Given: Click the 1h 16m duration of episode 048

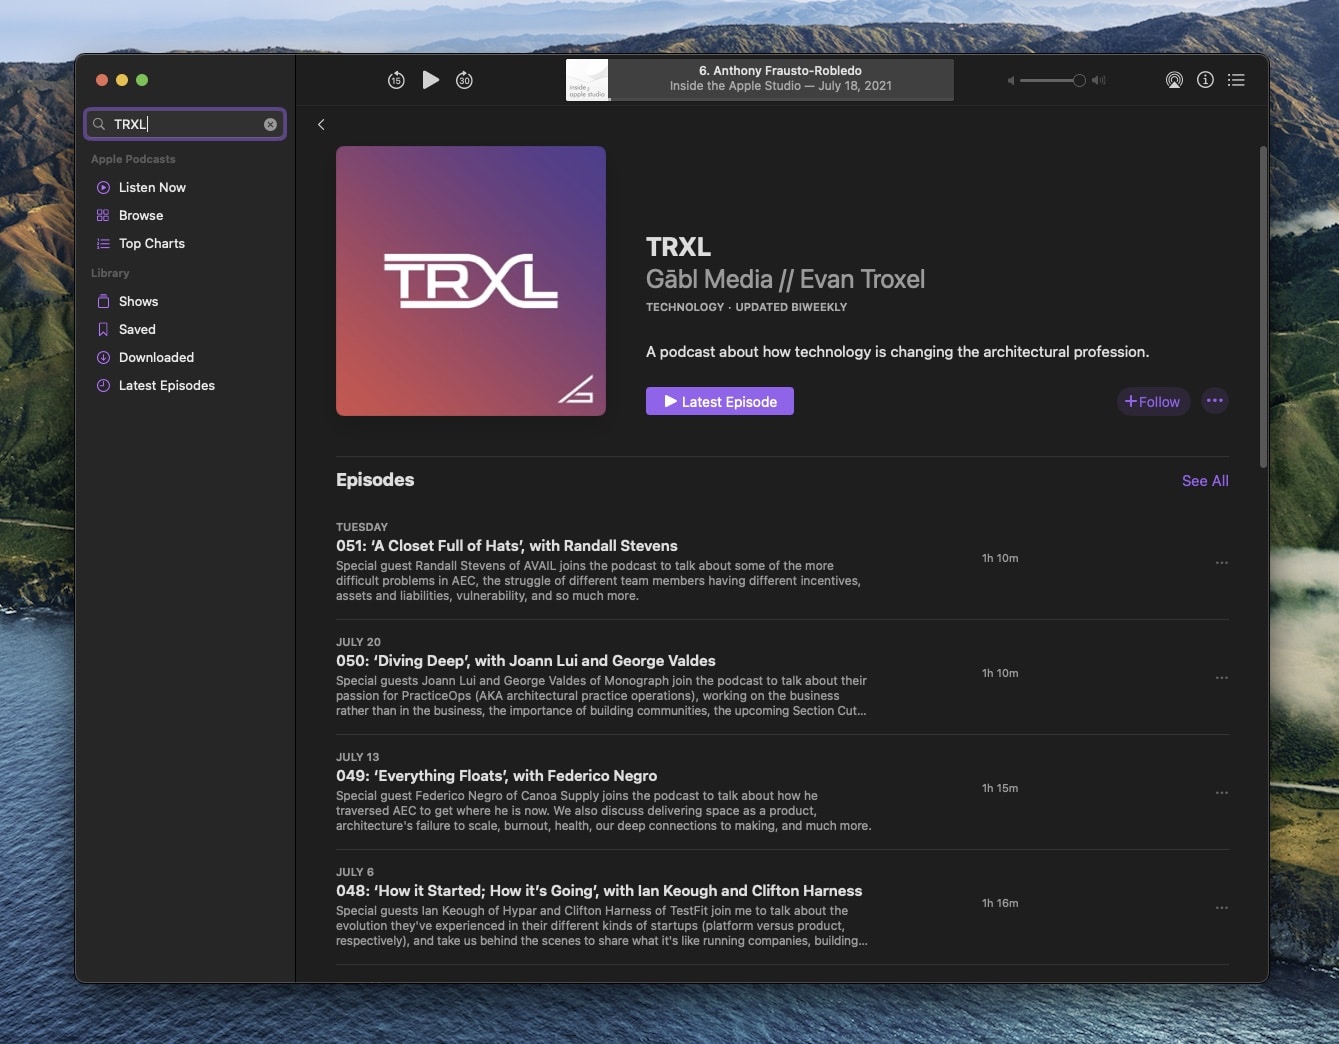Looking at the screenshot, I should (1000, 903).
